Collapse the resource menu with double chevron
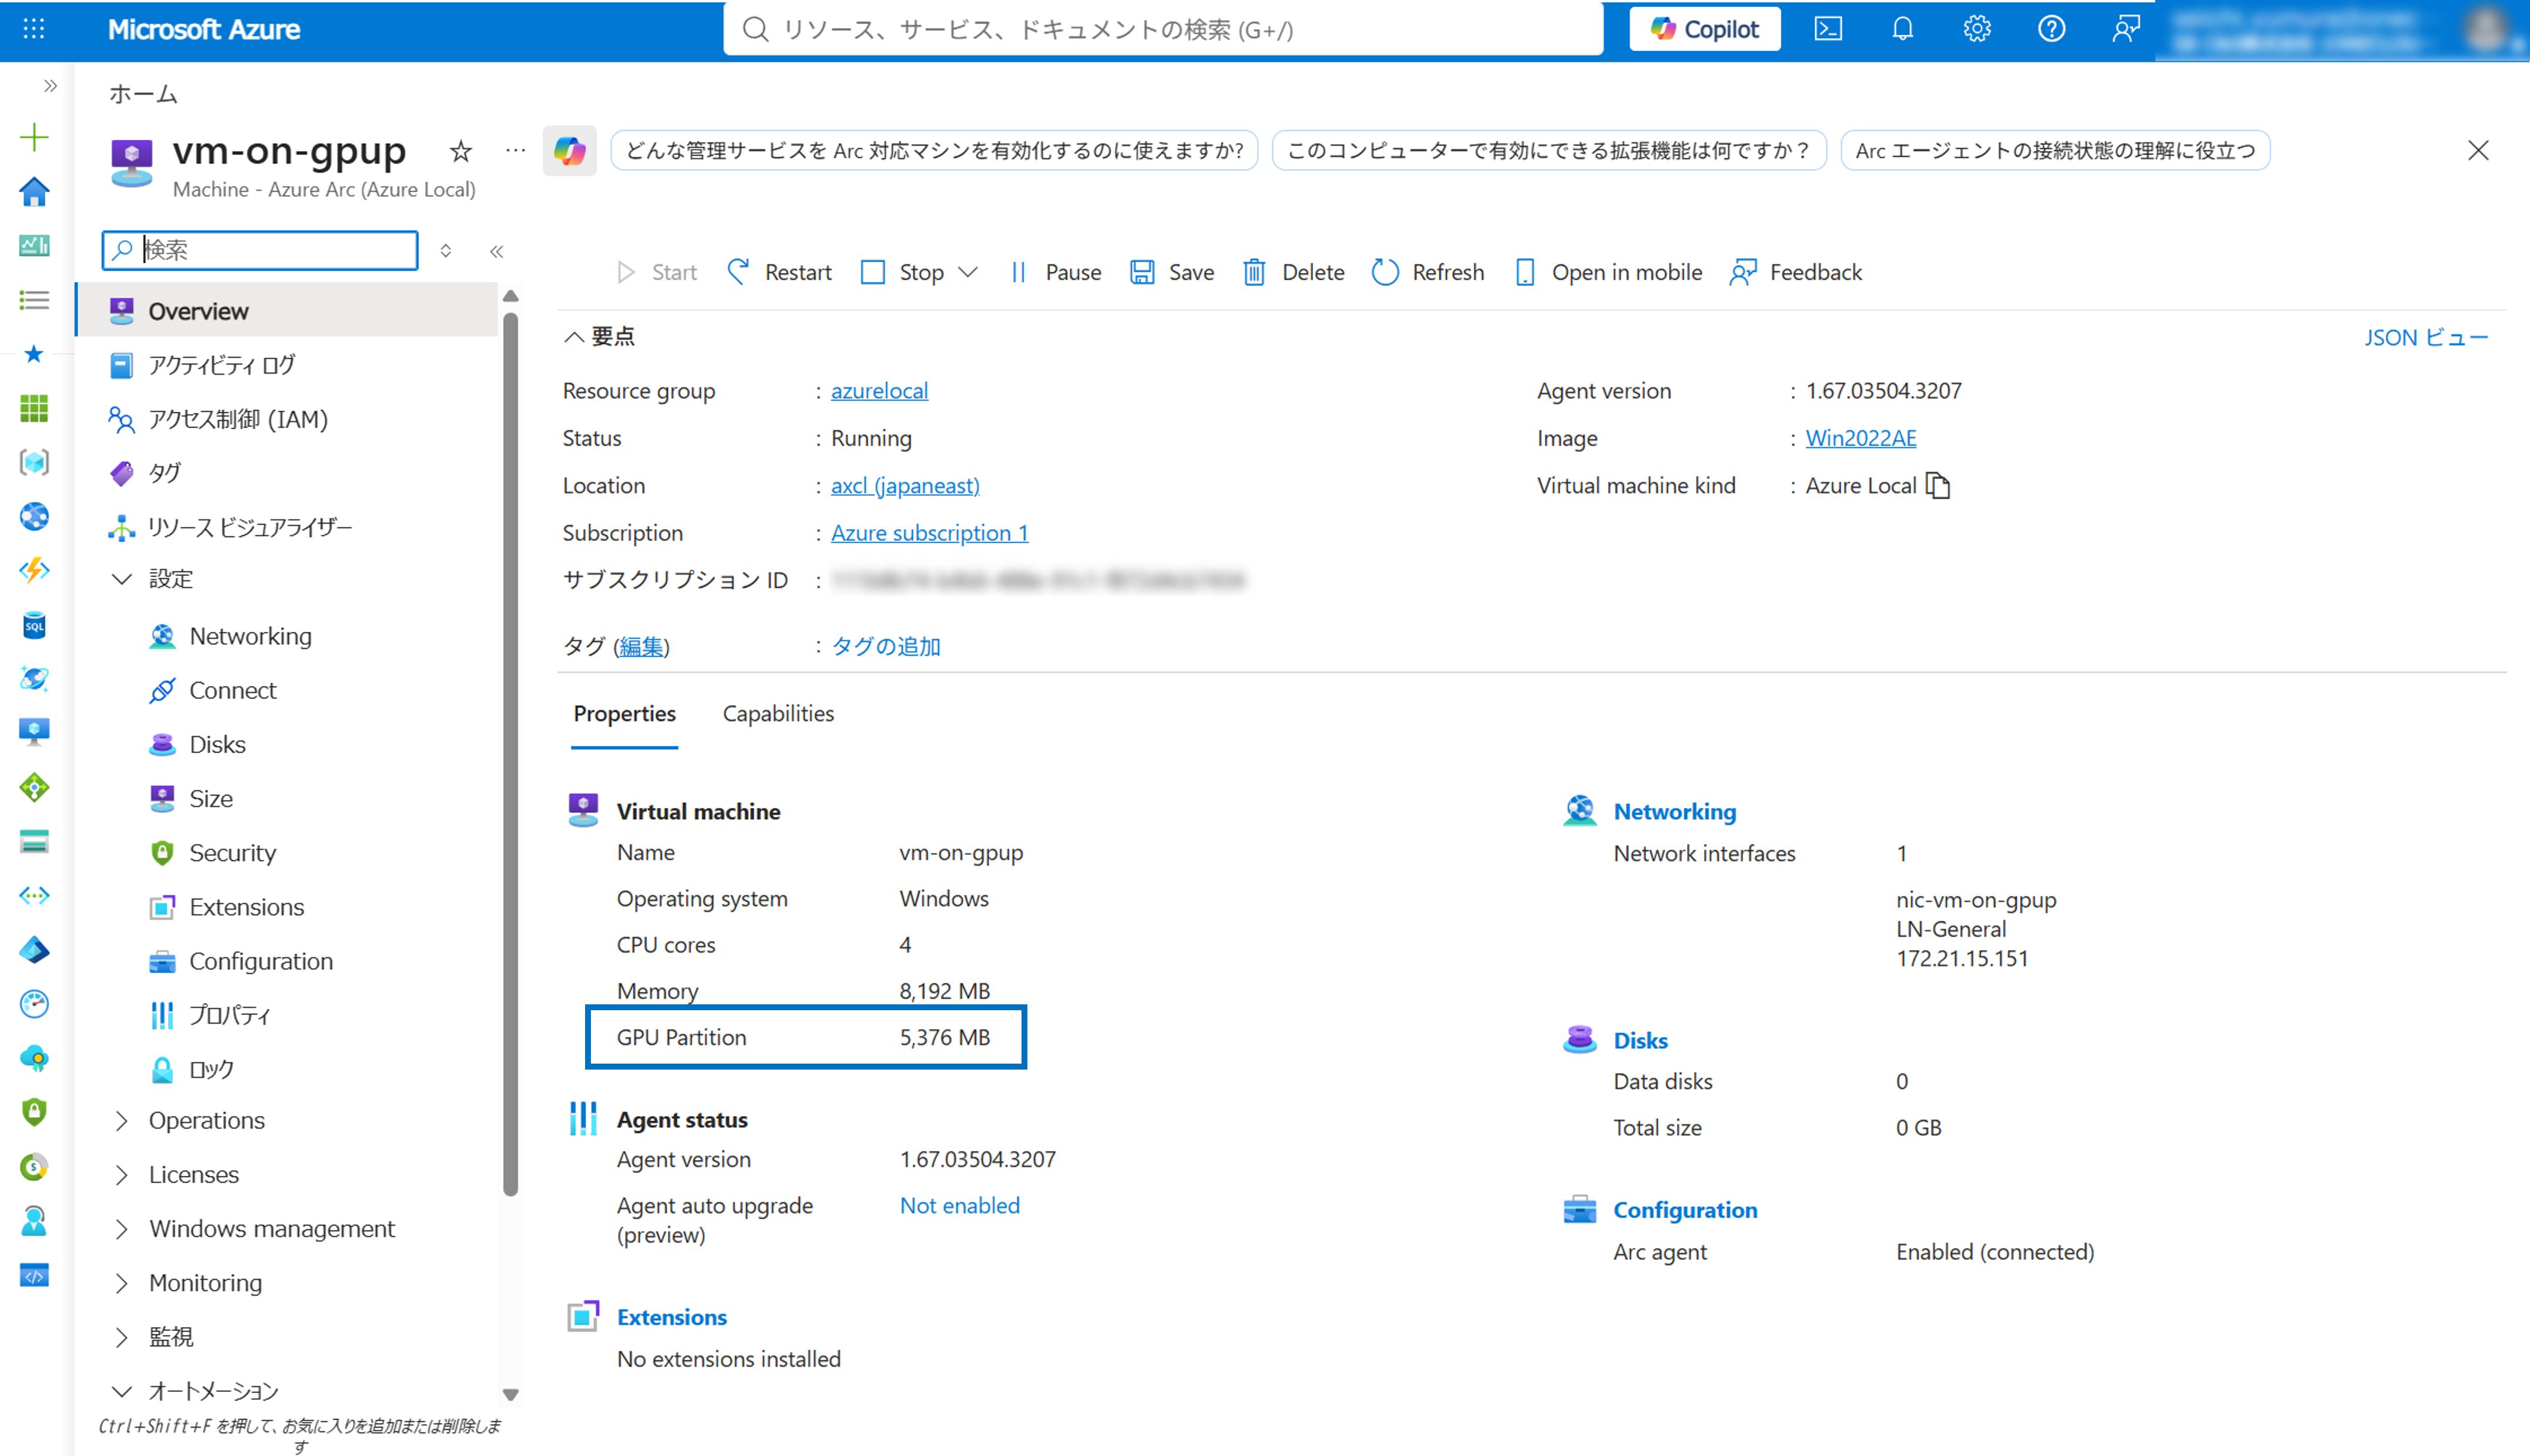This screenshot has height=1456, width=2530. [496, 251]
